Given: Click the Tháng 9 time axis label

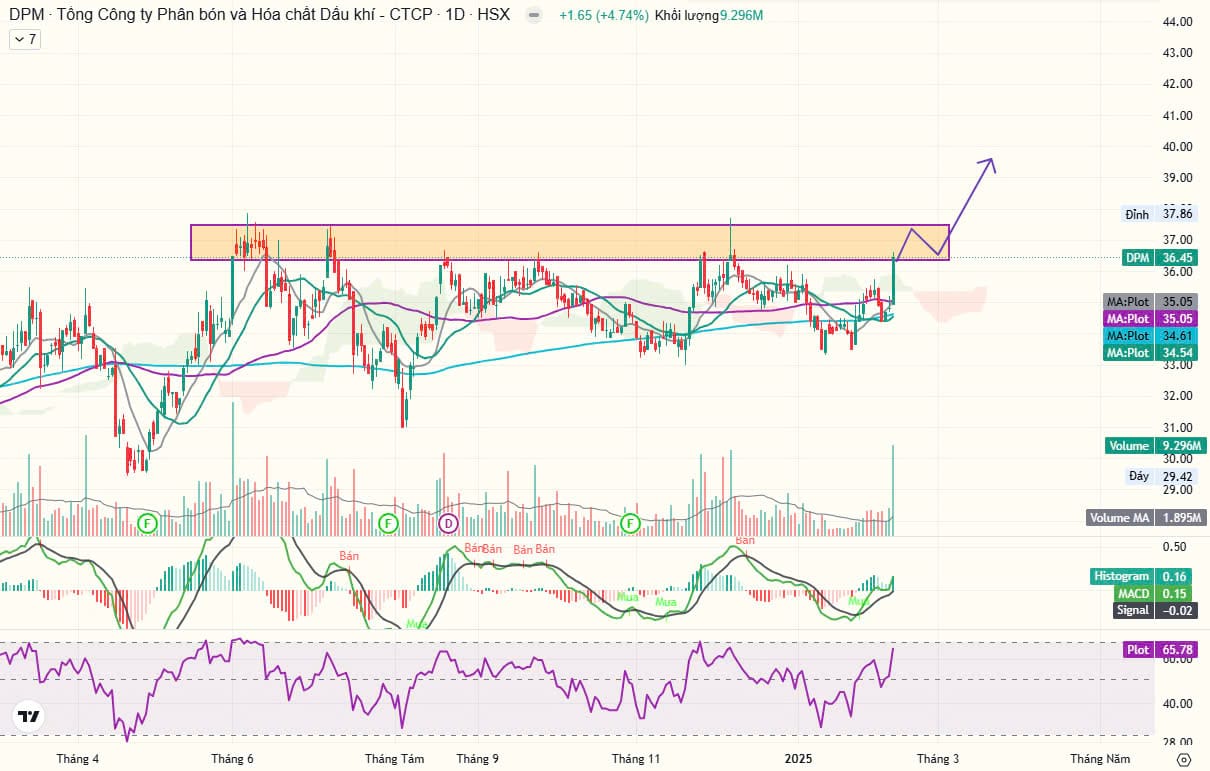Looking at the screenshot, I should click(477, 759).
